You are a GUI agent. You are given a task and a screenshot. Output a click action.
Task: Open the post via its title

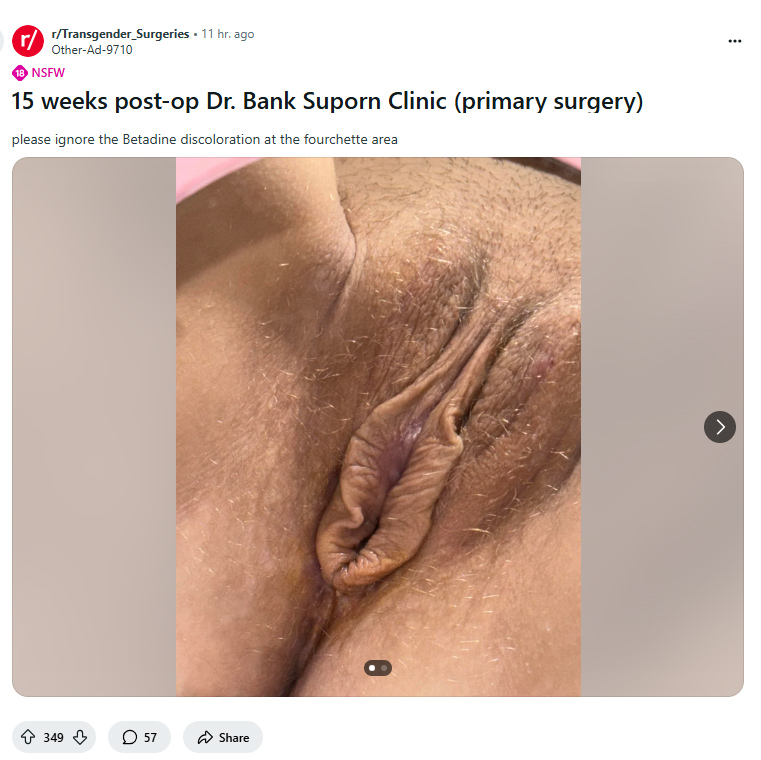[328, 101]
